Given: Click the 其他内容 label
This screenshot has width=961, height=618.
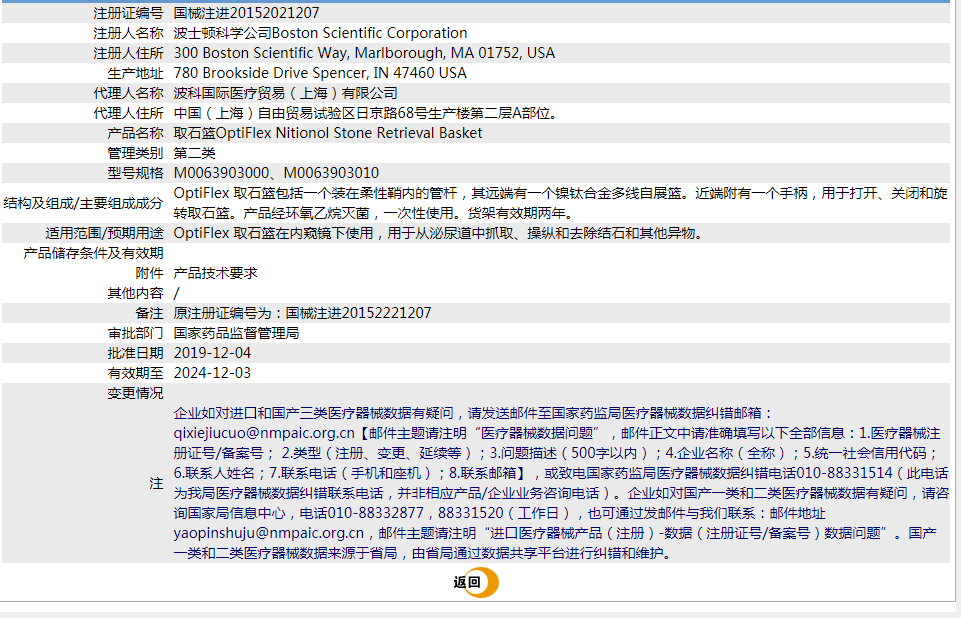Looking at the screenshot, I should [135, 293].
